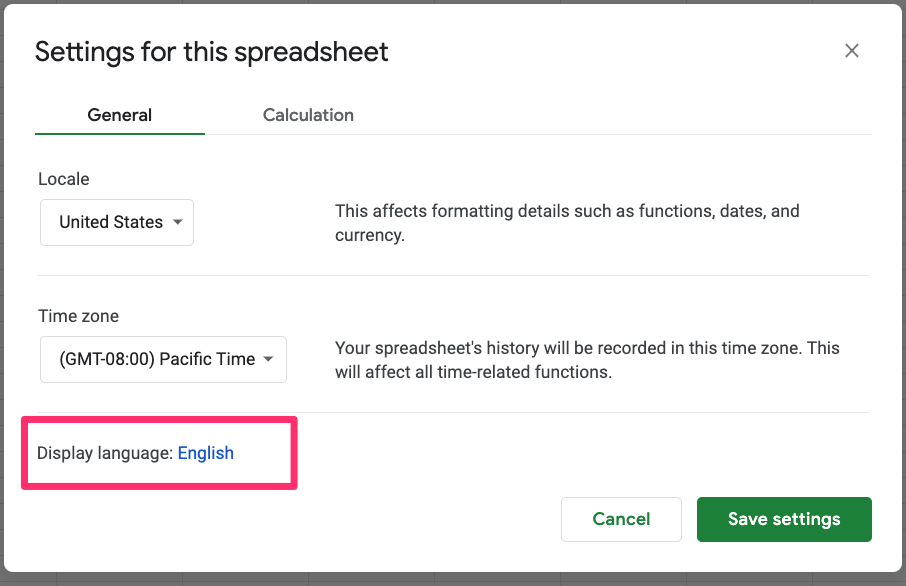Close the spreadsheet settings dialog

(x=852, y=51)
